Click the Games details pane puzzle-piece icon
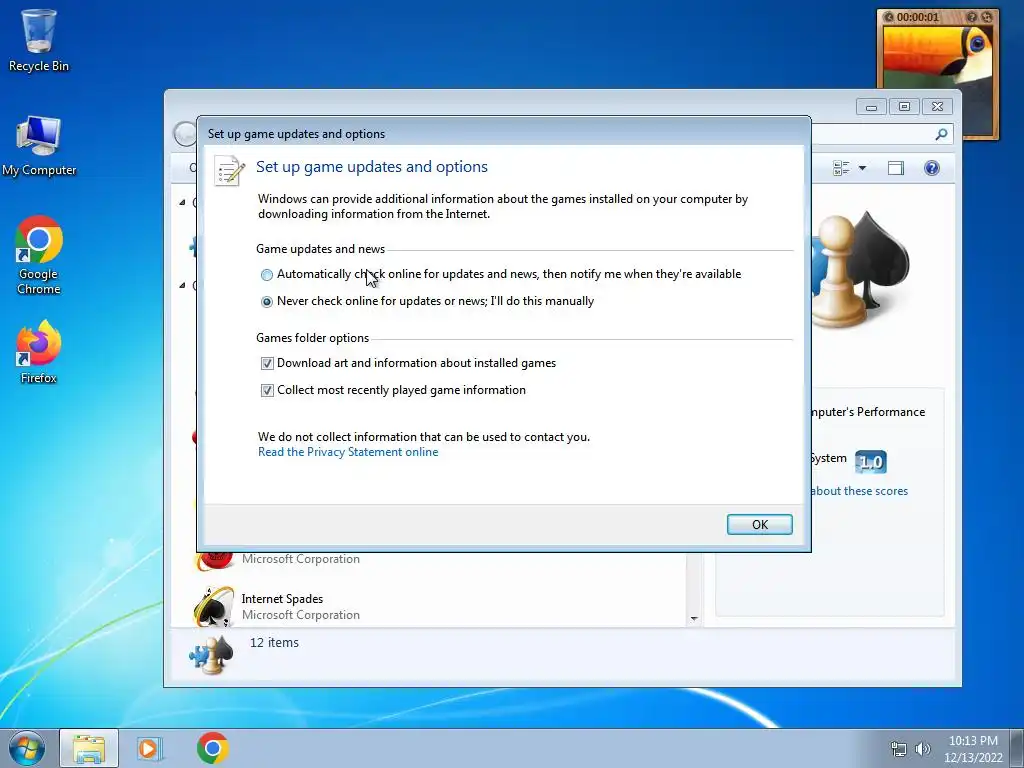Viewport: 1024px width, 768px height. coord(212,655)
